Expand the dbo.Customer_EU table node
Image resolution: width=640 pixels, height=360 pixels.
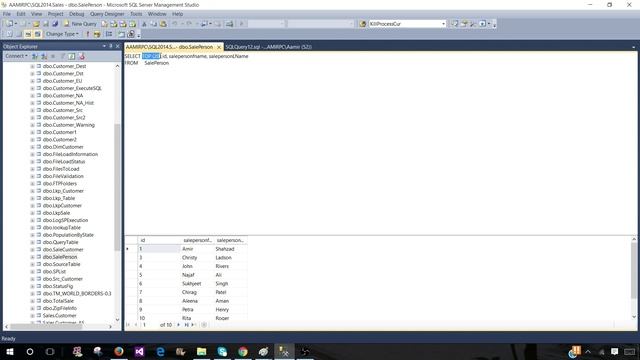32,81
